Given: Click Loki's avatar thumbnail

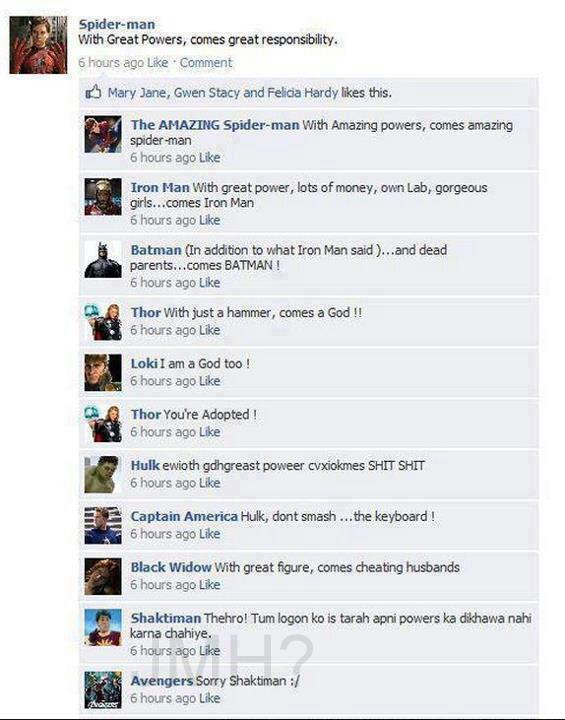Looking at the screenshot, I should (103, 372).
